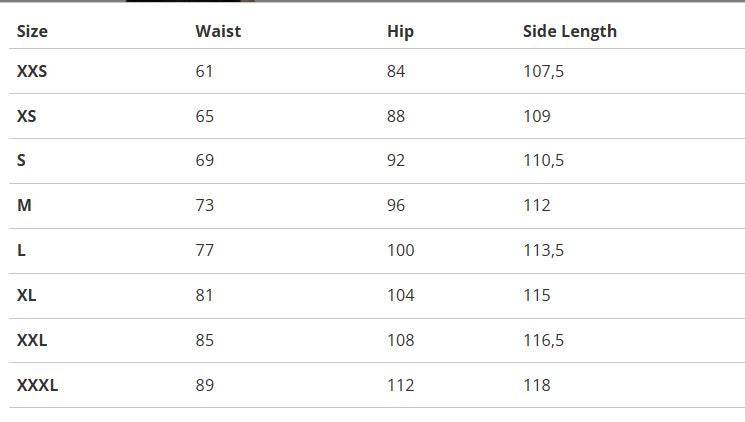Click the Waist column header
Screen dimensions: 745x422
click(218, 31)
